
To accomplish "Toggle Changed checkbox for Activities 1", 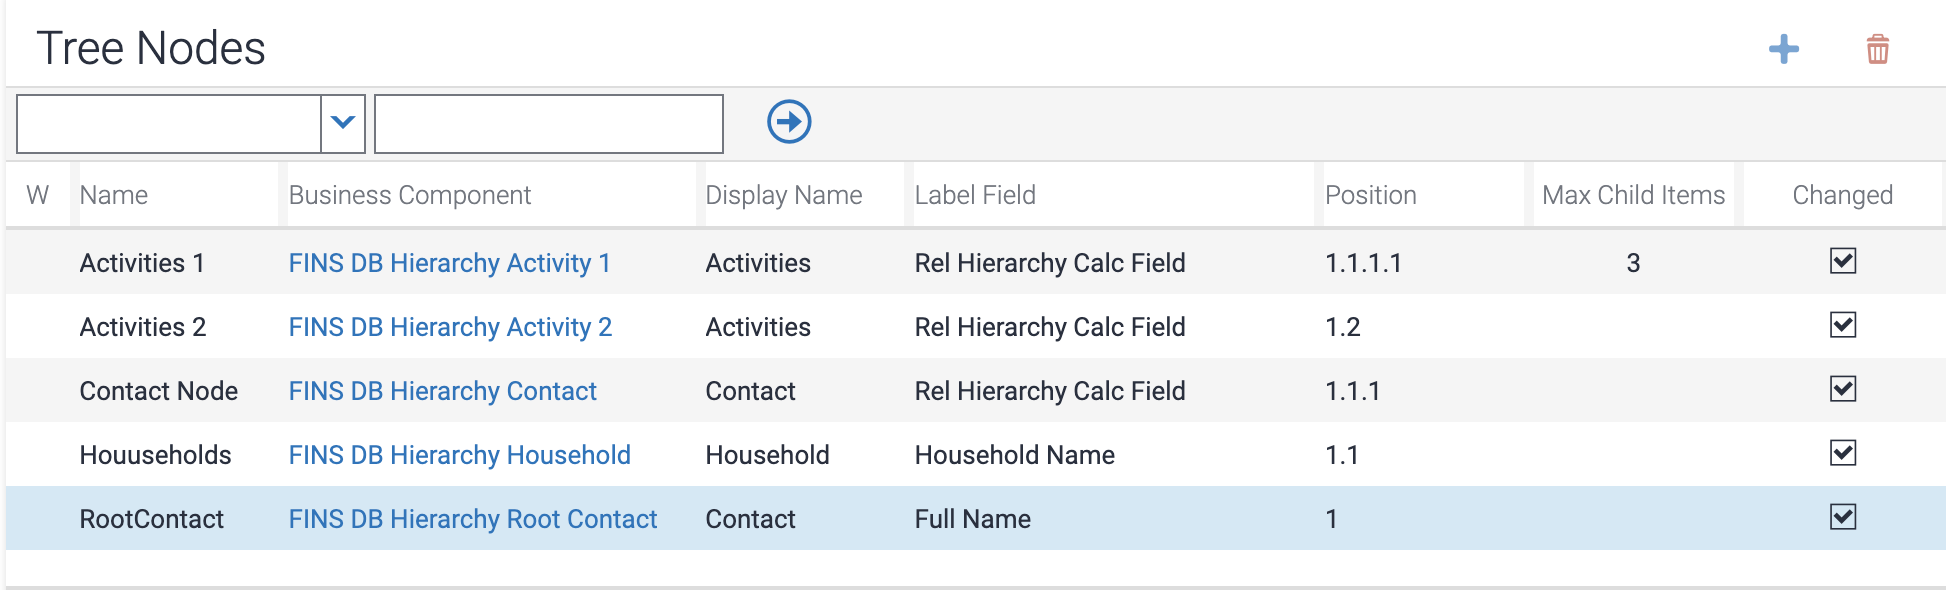I will pyautogui.click(x=1842, y=262).
